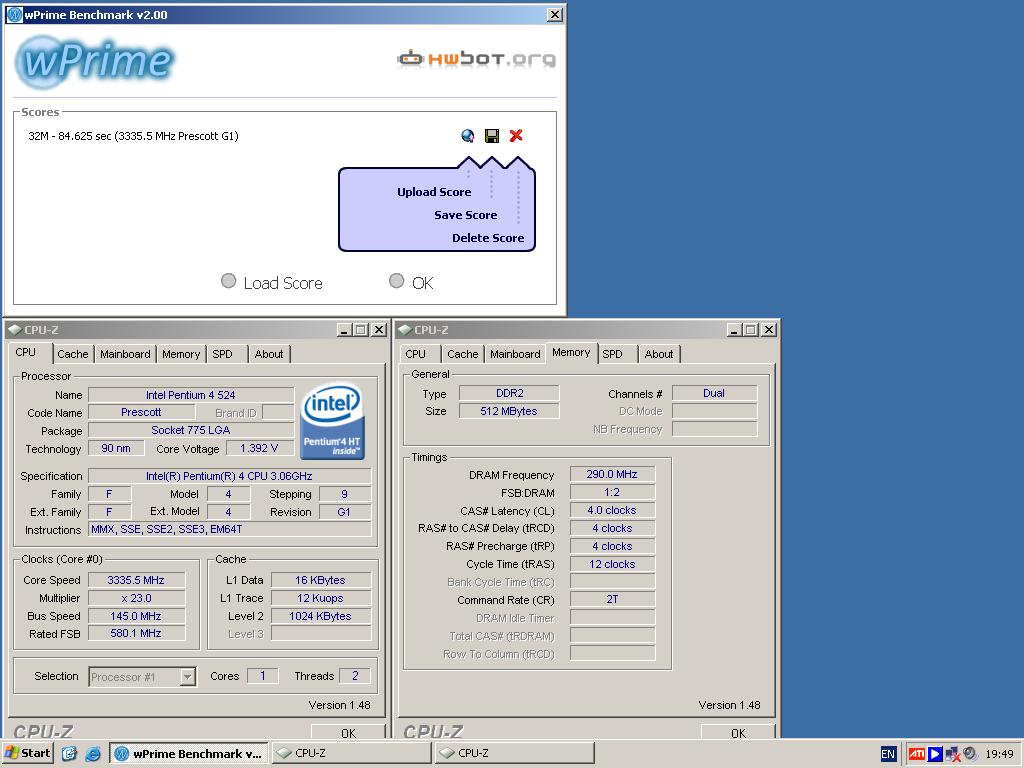Open SPD tab in right CPU-Z window

click(612, 354)
